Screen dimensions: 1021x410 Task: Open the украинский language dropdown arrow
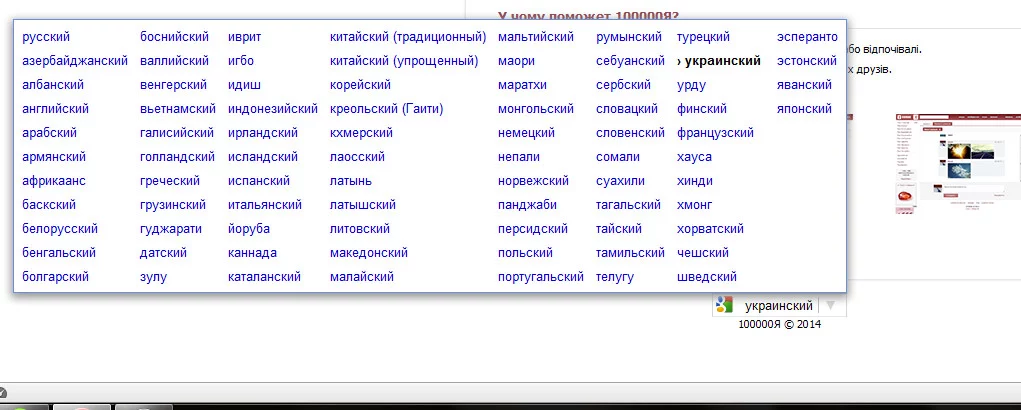tap(830, 305)
